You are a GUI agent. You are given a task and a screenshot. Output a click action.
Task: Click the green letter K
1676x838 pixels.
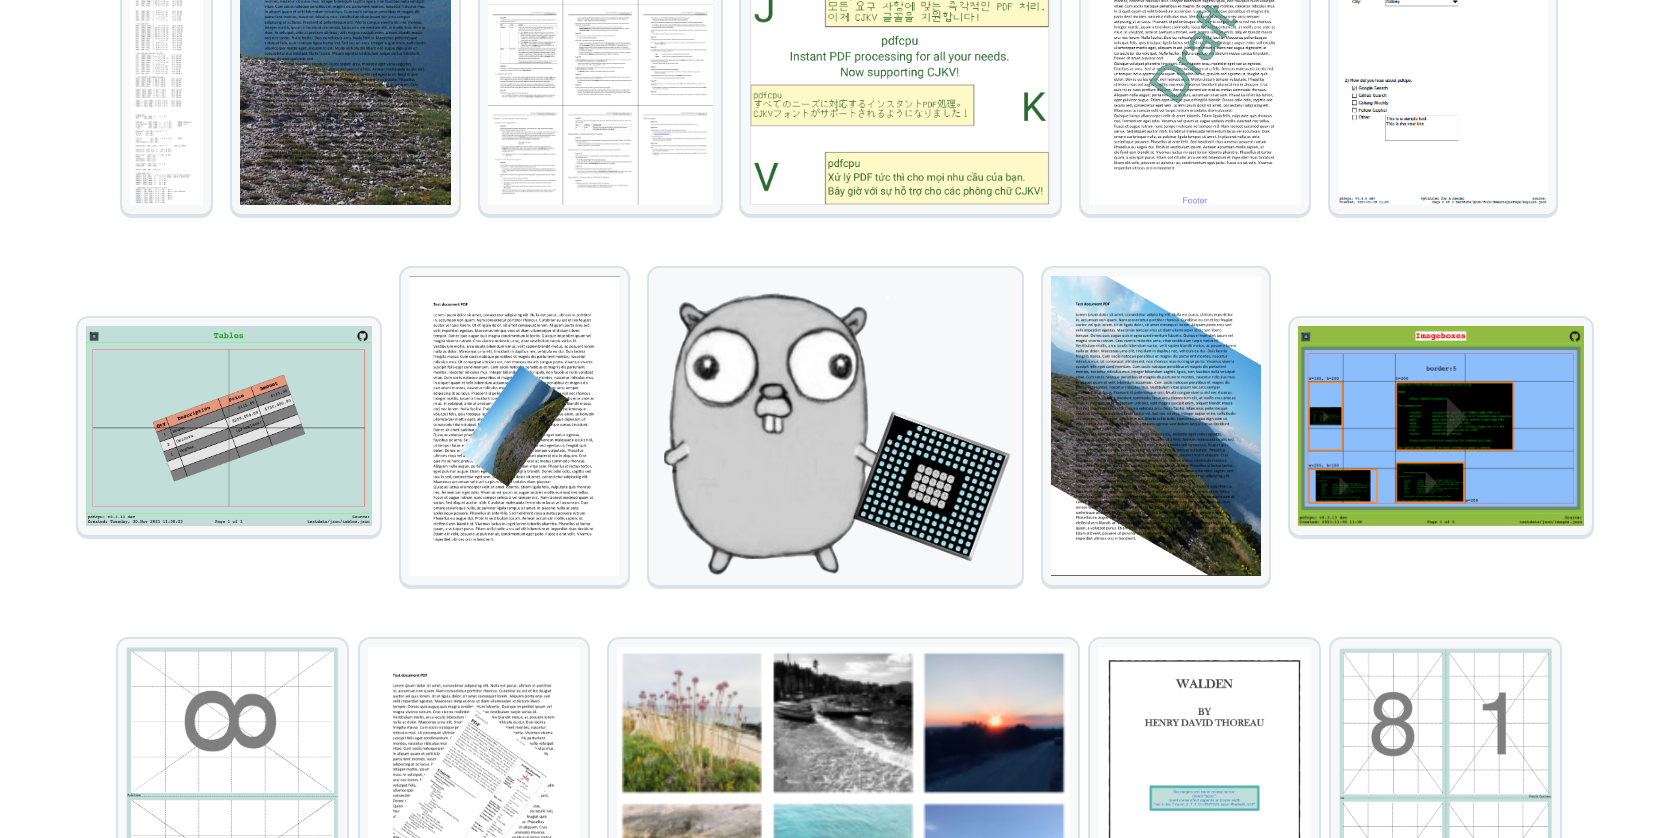1033,107
